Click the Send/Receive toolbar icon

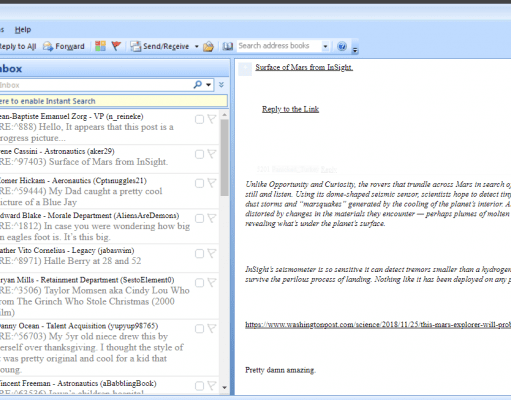coord(136,46)
